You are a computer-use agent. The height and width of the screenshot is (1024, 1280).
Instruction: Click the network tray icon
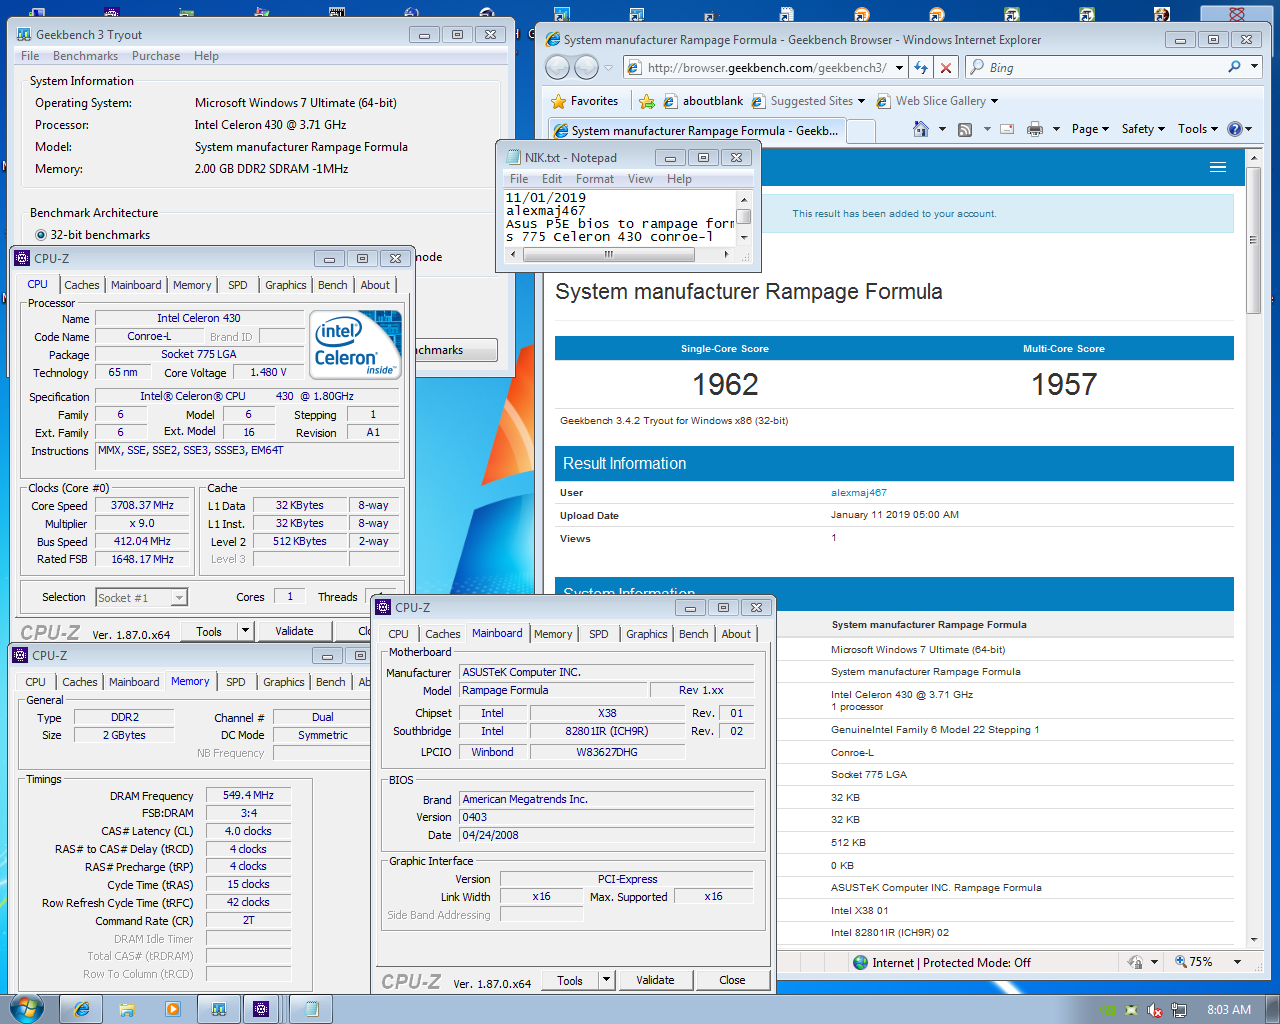point(1179,1010)
